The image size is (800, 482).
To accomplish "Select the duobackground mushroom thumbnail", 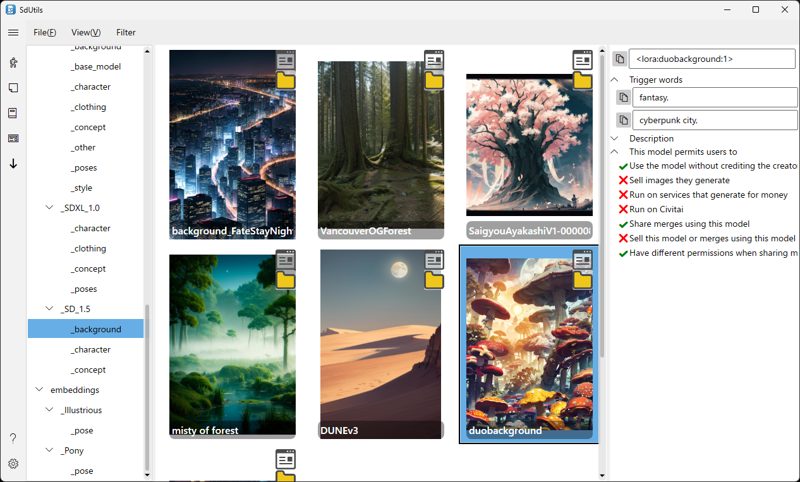I will pos(529,344).
